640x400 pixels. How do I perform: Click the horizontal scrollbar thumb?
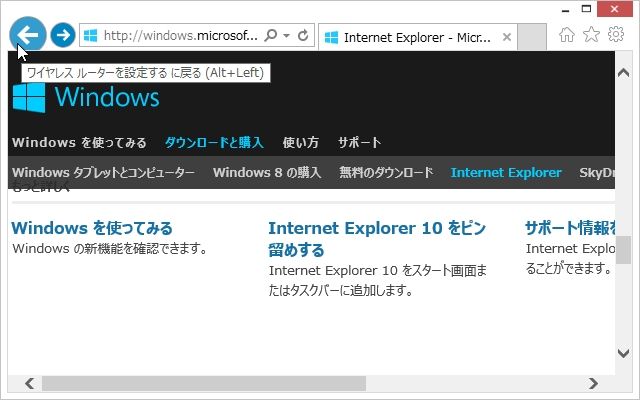[204, 383]
